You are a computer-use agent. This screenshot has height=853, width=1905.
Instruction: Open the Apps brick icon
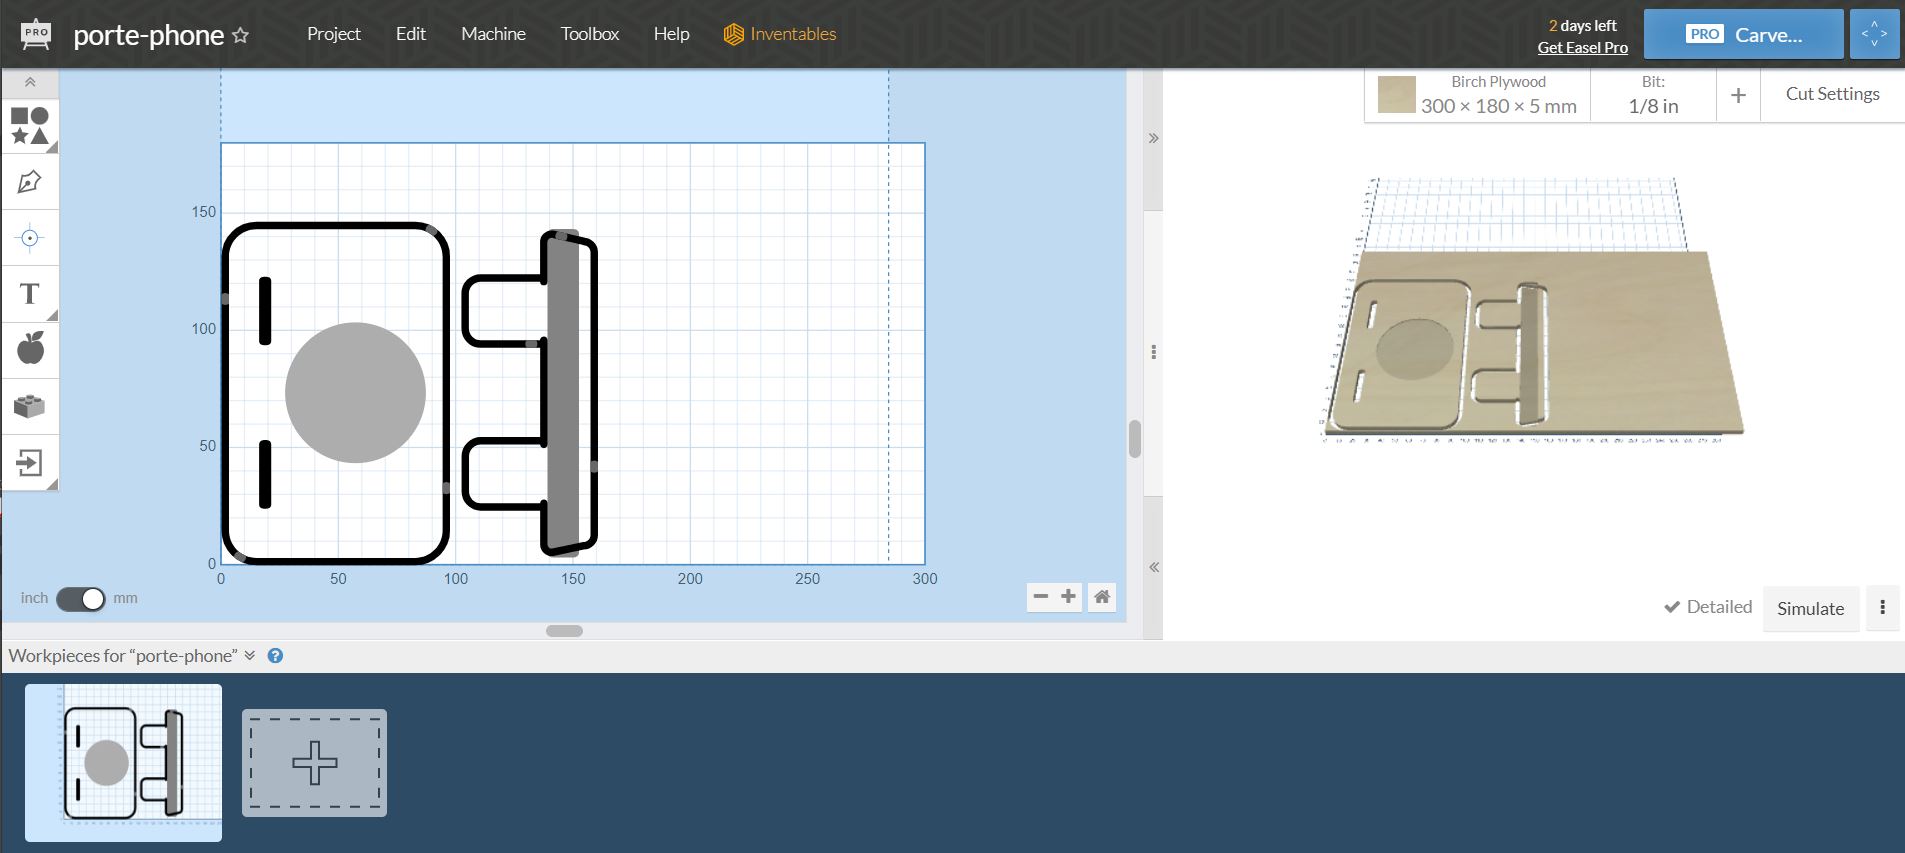point(30,406)
